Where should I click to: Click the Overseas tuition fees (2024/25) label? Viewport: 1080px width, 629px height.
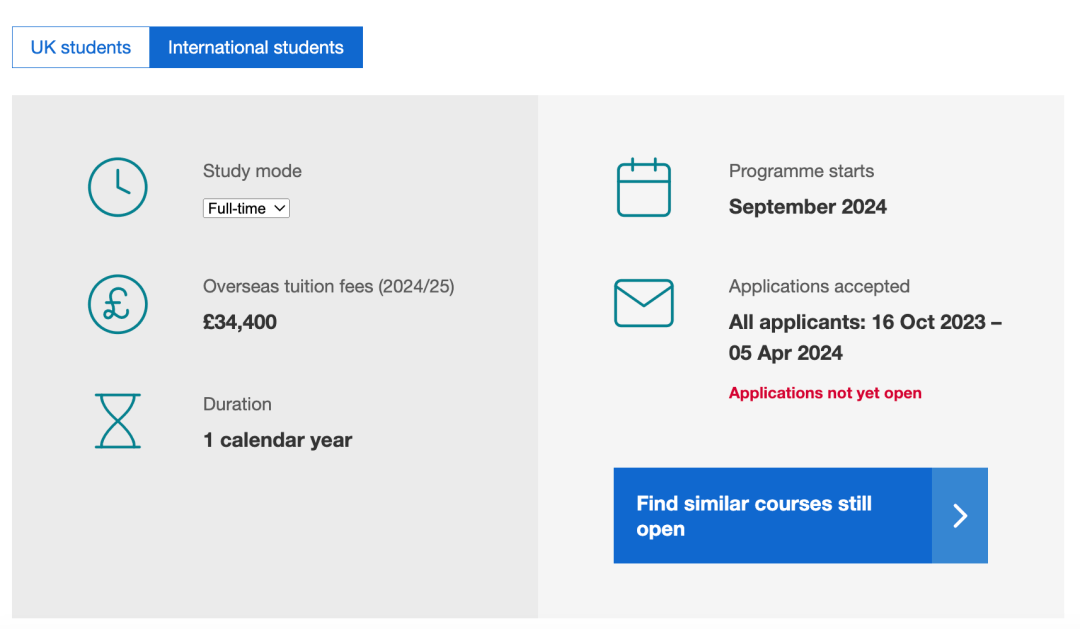pyautogui.click(x=328, y=286)
